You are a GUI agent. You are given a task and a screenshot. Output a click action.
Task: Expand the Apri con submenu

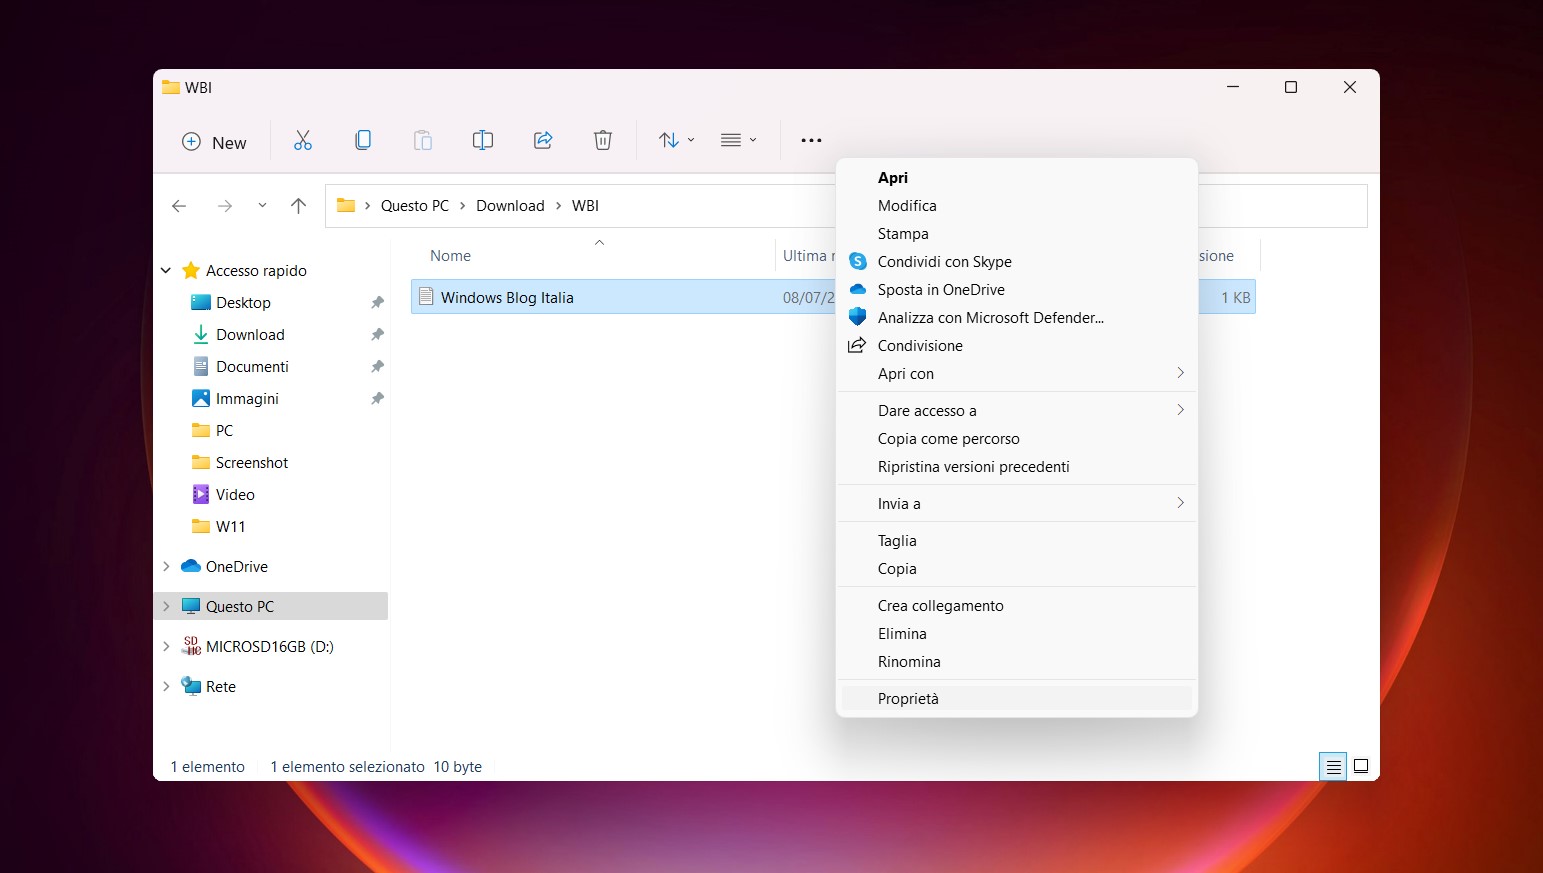tap(1017, 374)
